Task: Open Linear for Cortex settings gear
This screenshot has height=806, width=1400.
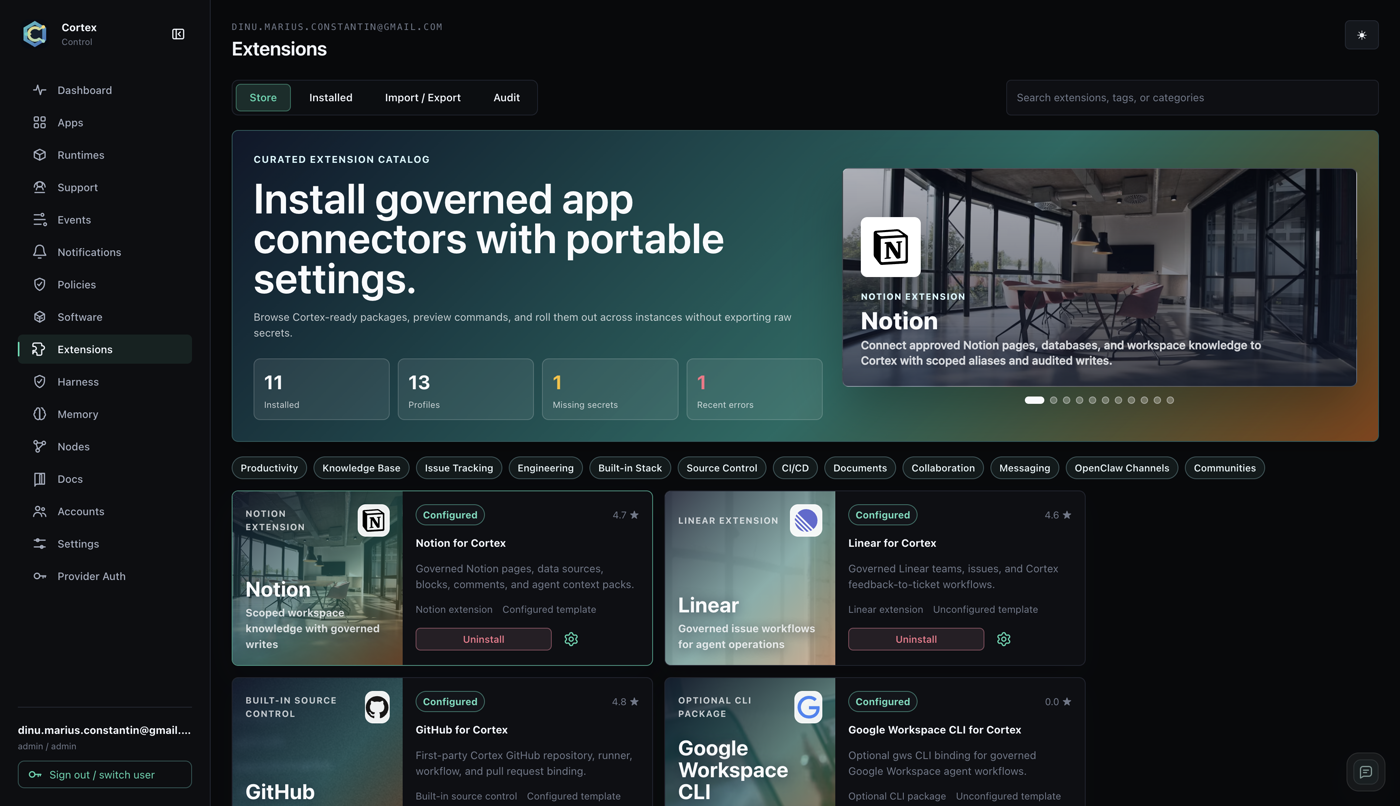Action: point(1004,639)
